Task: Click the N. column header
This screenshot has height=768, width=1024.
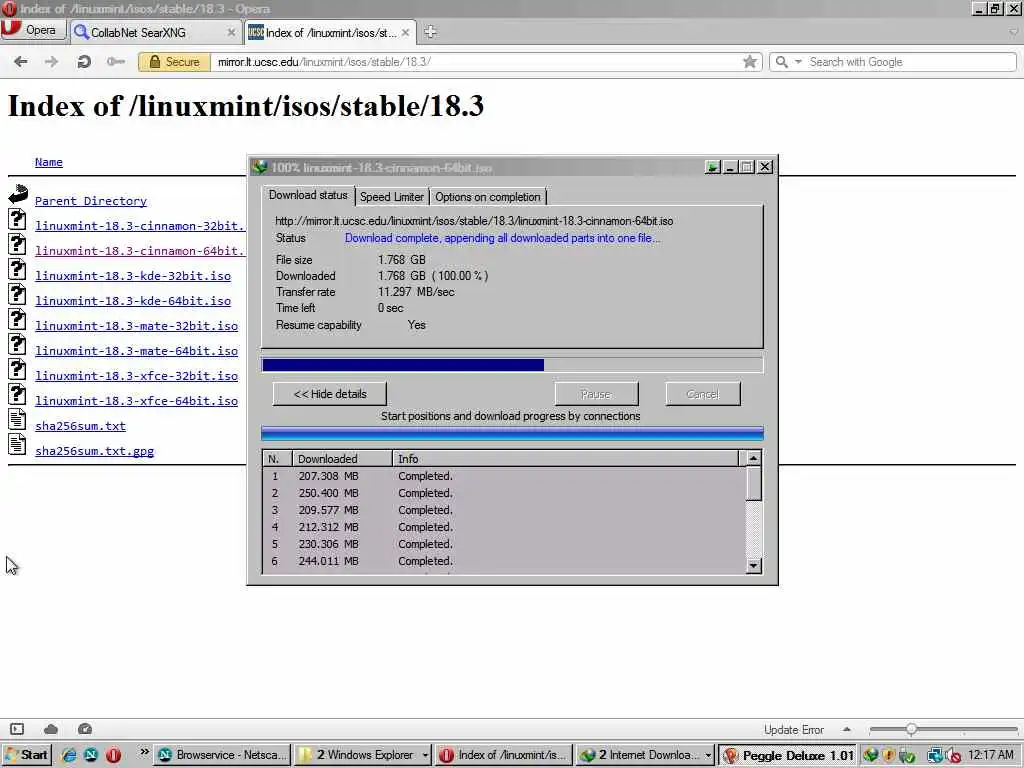Action: coord(278,458)
